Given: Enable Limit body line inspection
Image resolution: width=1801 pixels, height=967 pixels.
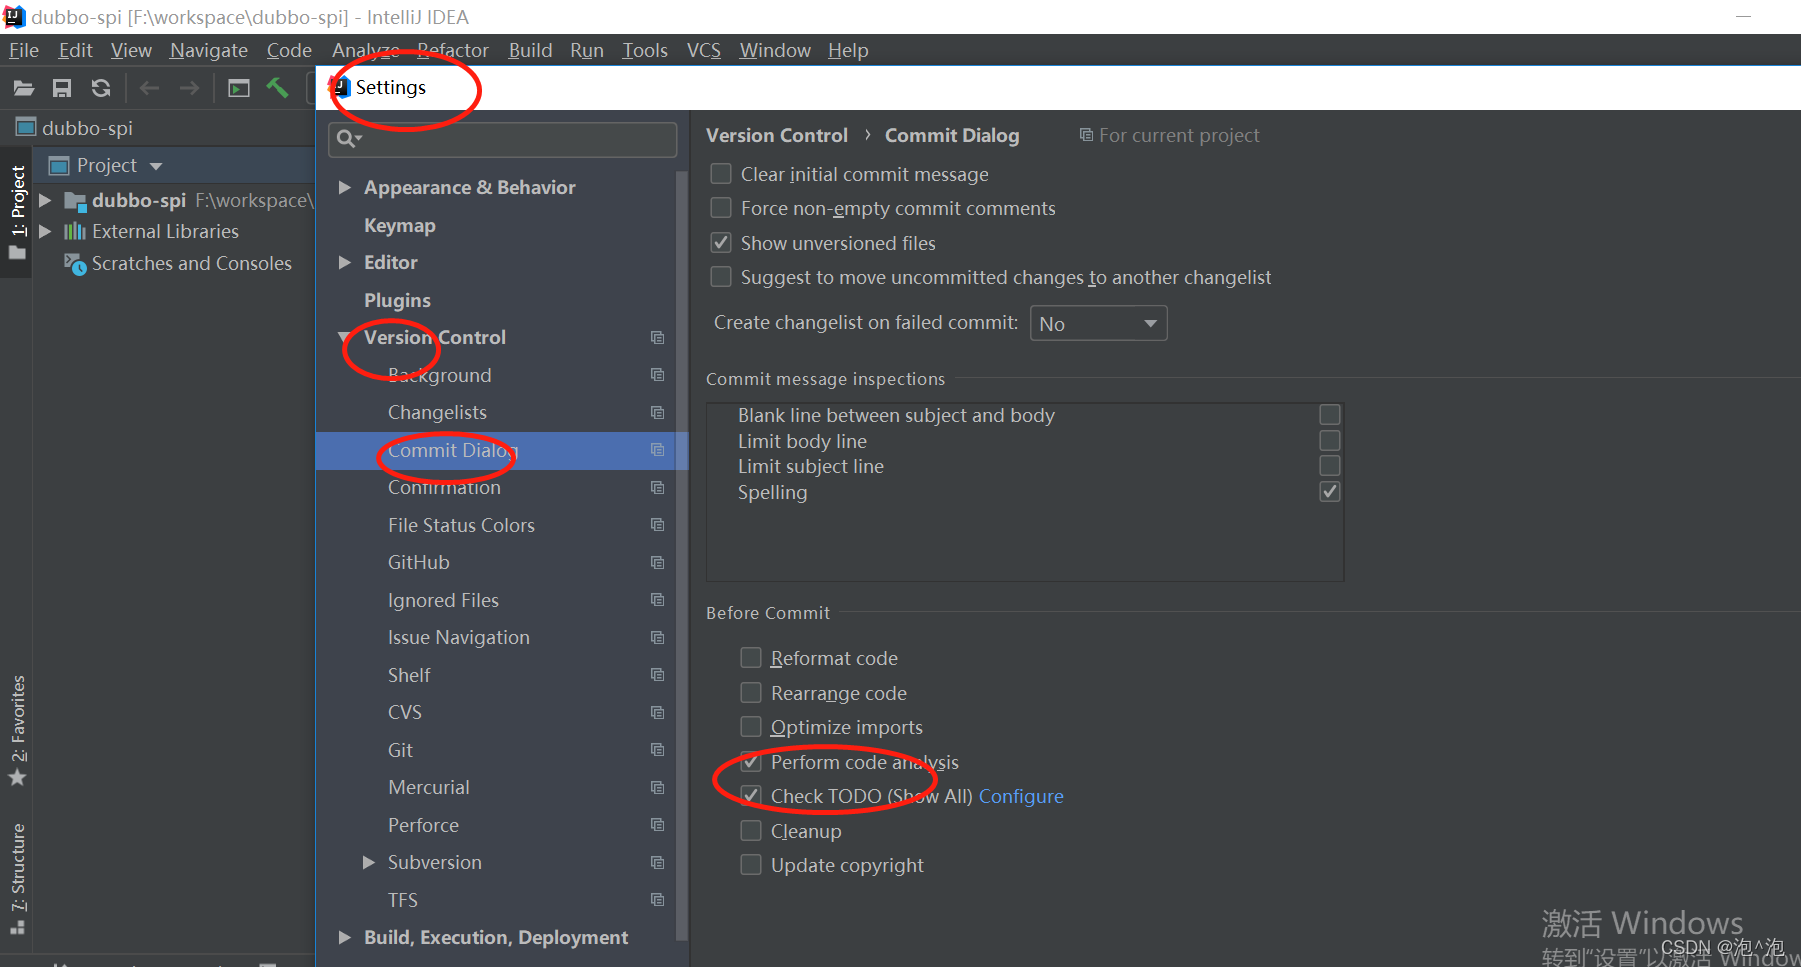Looking at the screenshot, I should click(1330, 441).
